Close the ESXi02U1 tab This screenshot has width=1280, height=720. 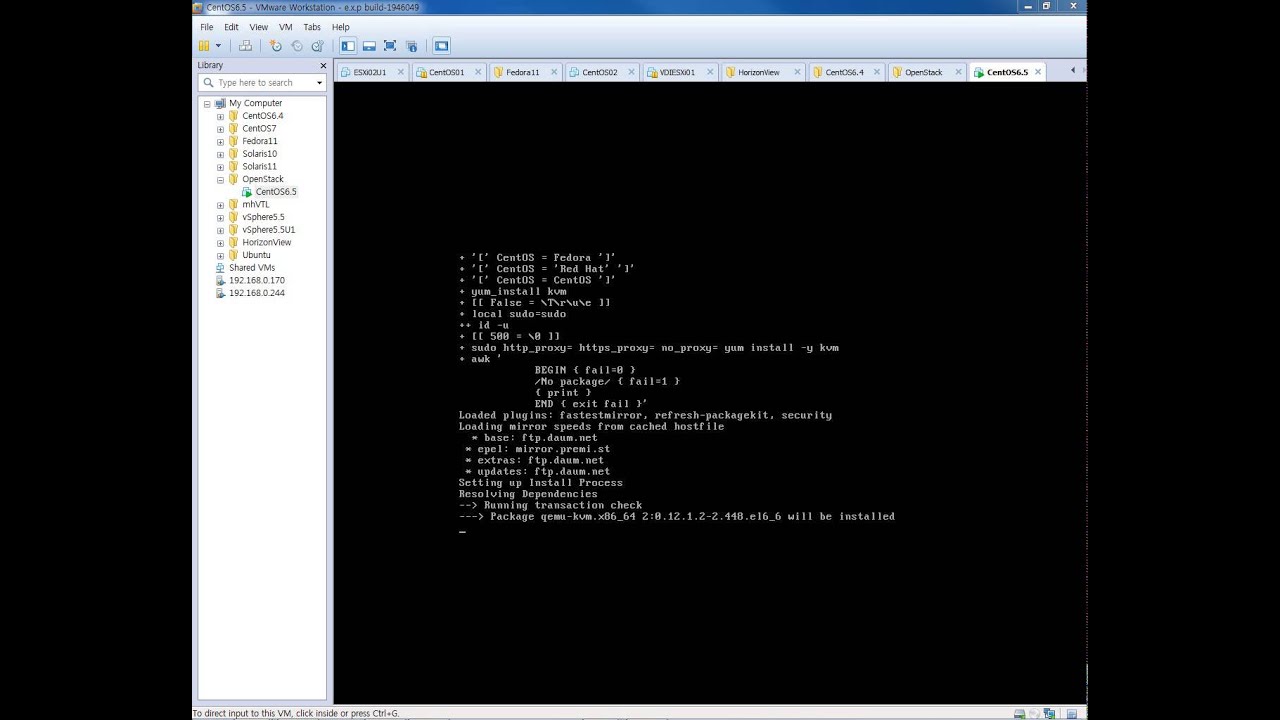(400, 72)
